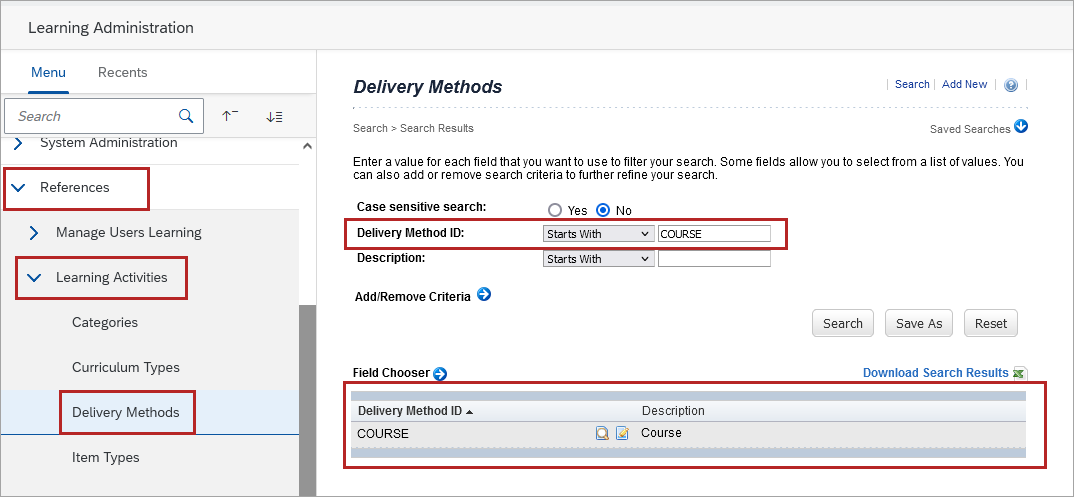Open the help icon beside Add New
Image resolution: width=1074 pixels, height=497 pixels.
point(1011,85)
